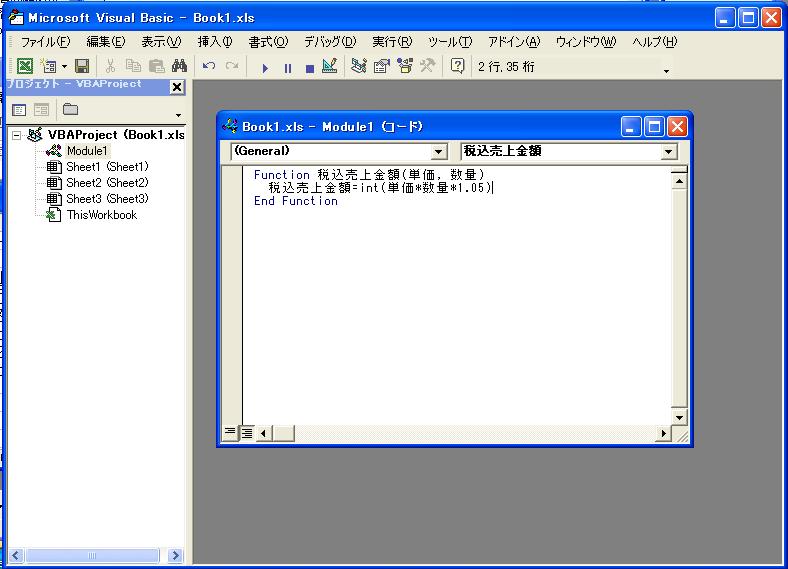Screen dimensions: 788x569
Task: Close the Project explorer pane with X
Action: [x=177, y=87]
